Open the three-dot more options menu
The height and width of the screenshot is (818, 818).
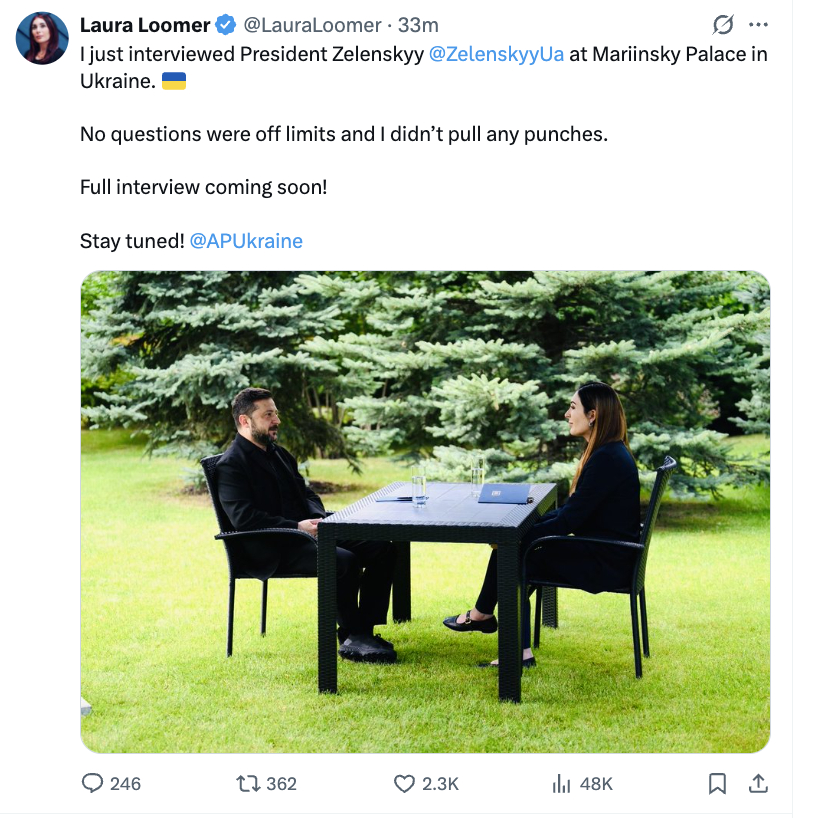coord(758,25)
